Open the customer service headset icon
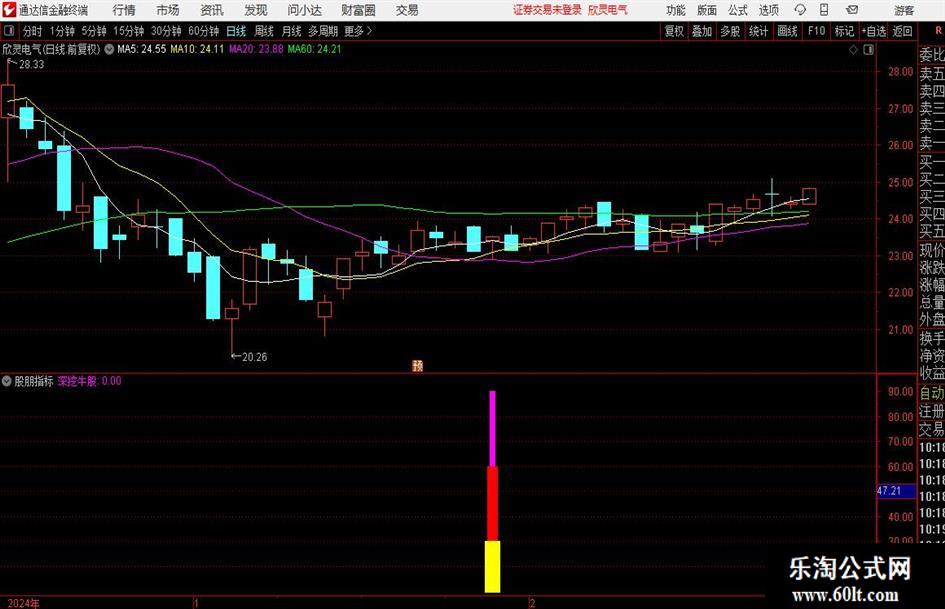 pyautogui.click(x=800, y=10)
